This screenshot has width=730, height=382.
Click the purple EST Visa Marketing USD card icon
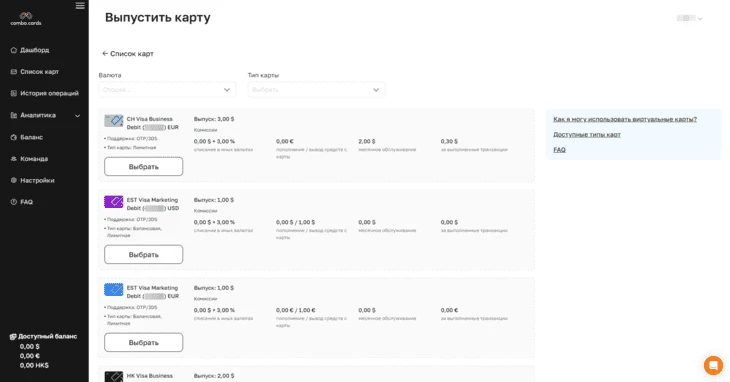tap(114, 201)
